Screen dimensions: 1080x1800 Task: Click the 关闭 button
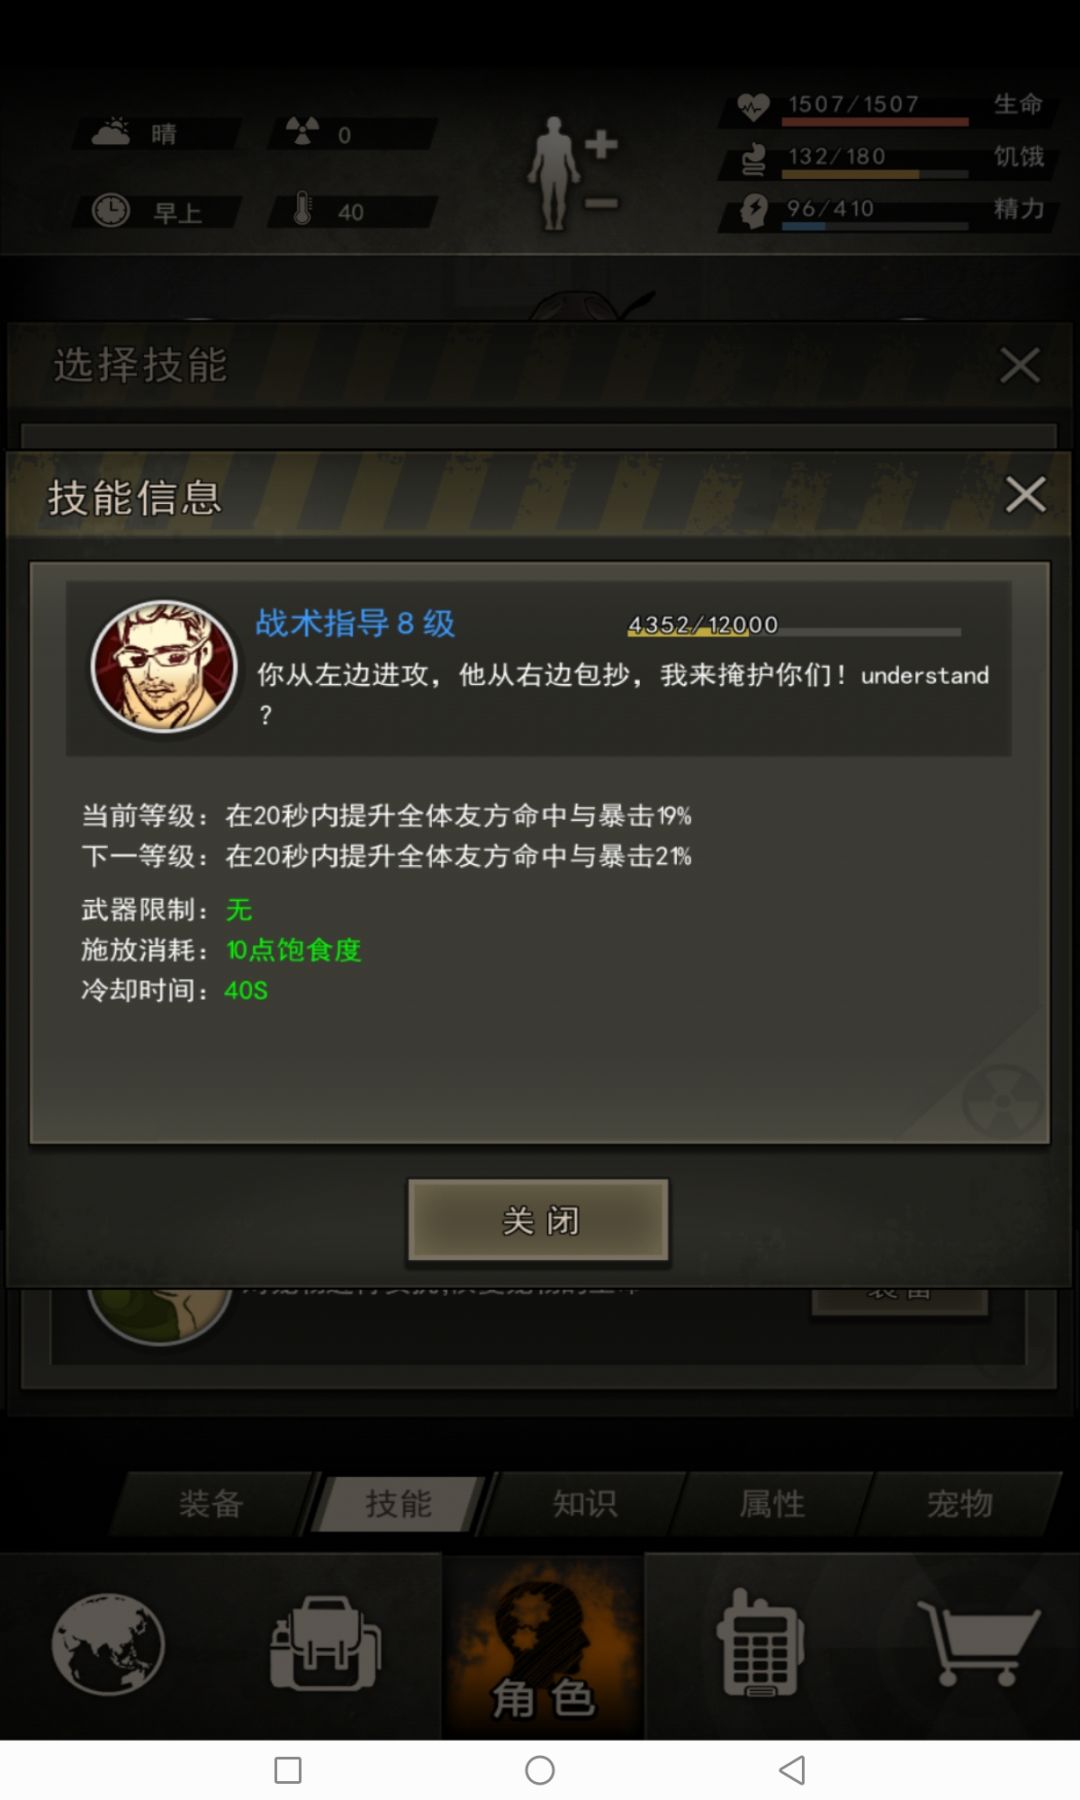538,1220
